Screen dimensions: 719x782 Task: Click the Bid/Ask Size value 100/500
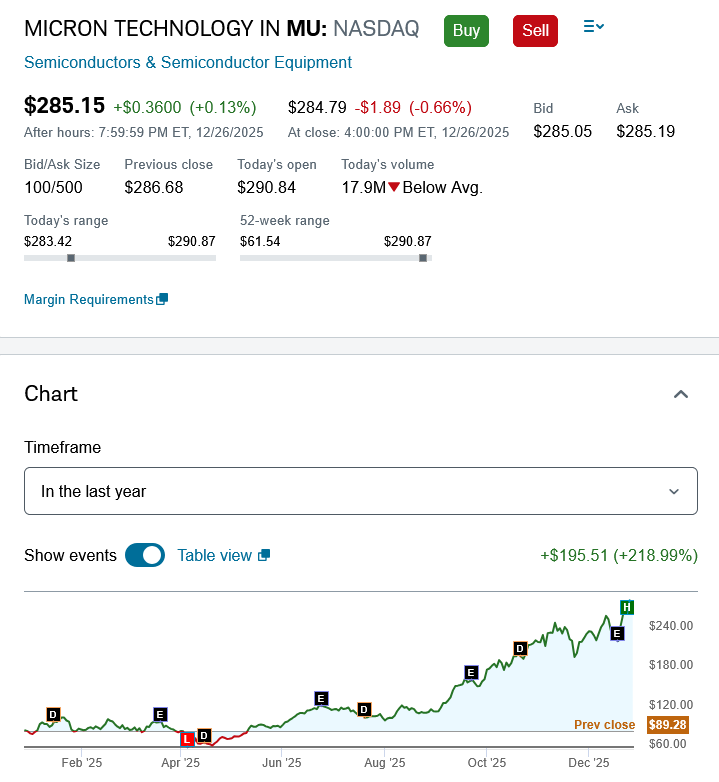(x=53, y=188)
